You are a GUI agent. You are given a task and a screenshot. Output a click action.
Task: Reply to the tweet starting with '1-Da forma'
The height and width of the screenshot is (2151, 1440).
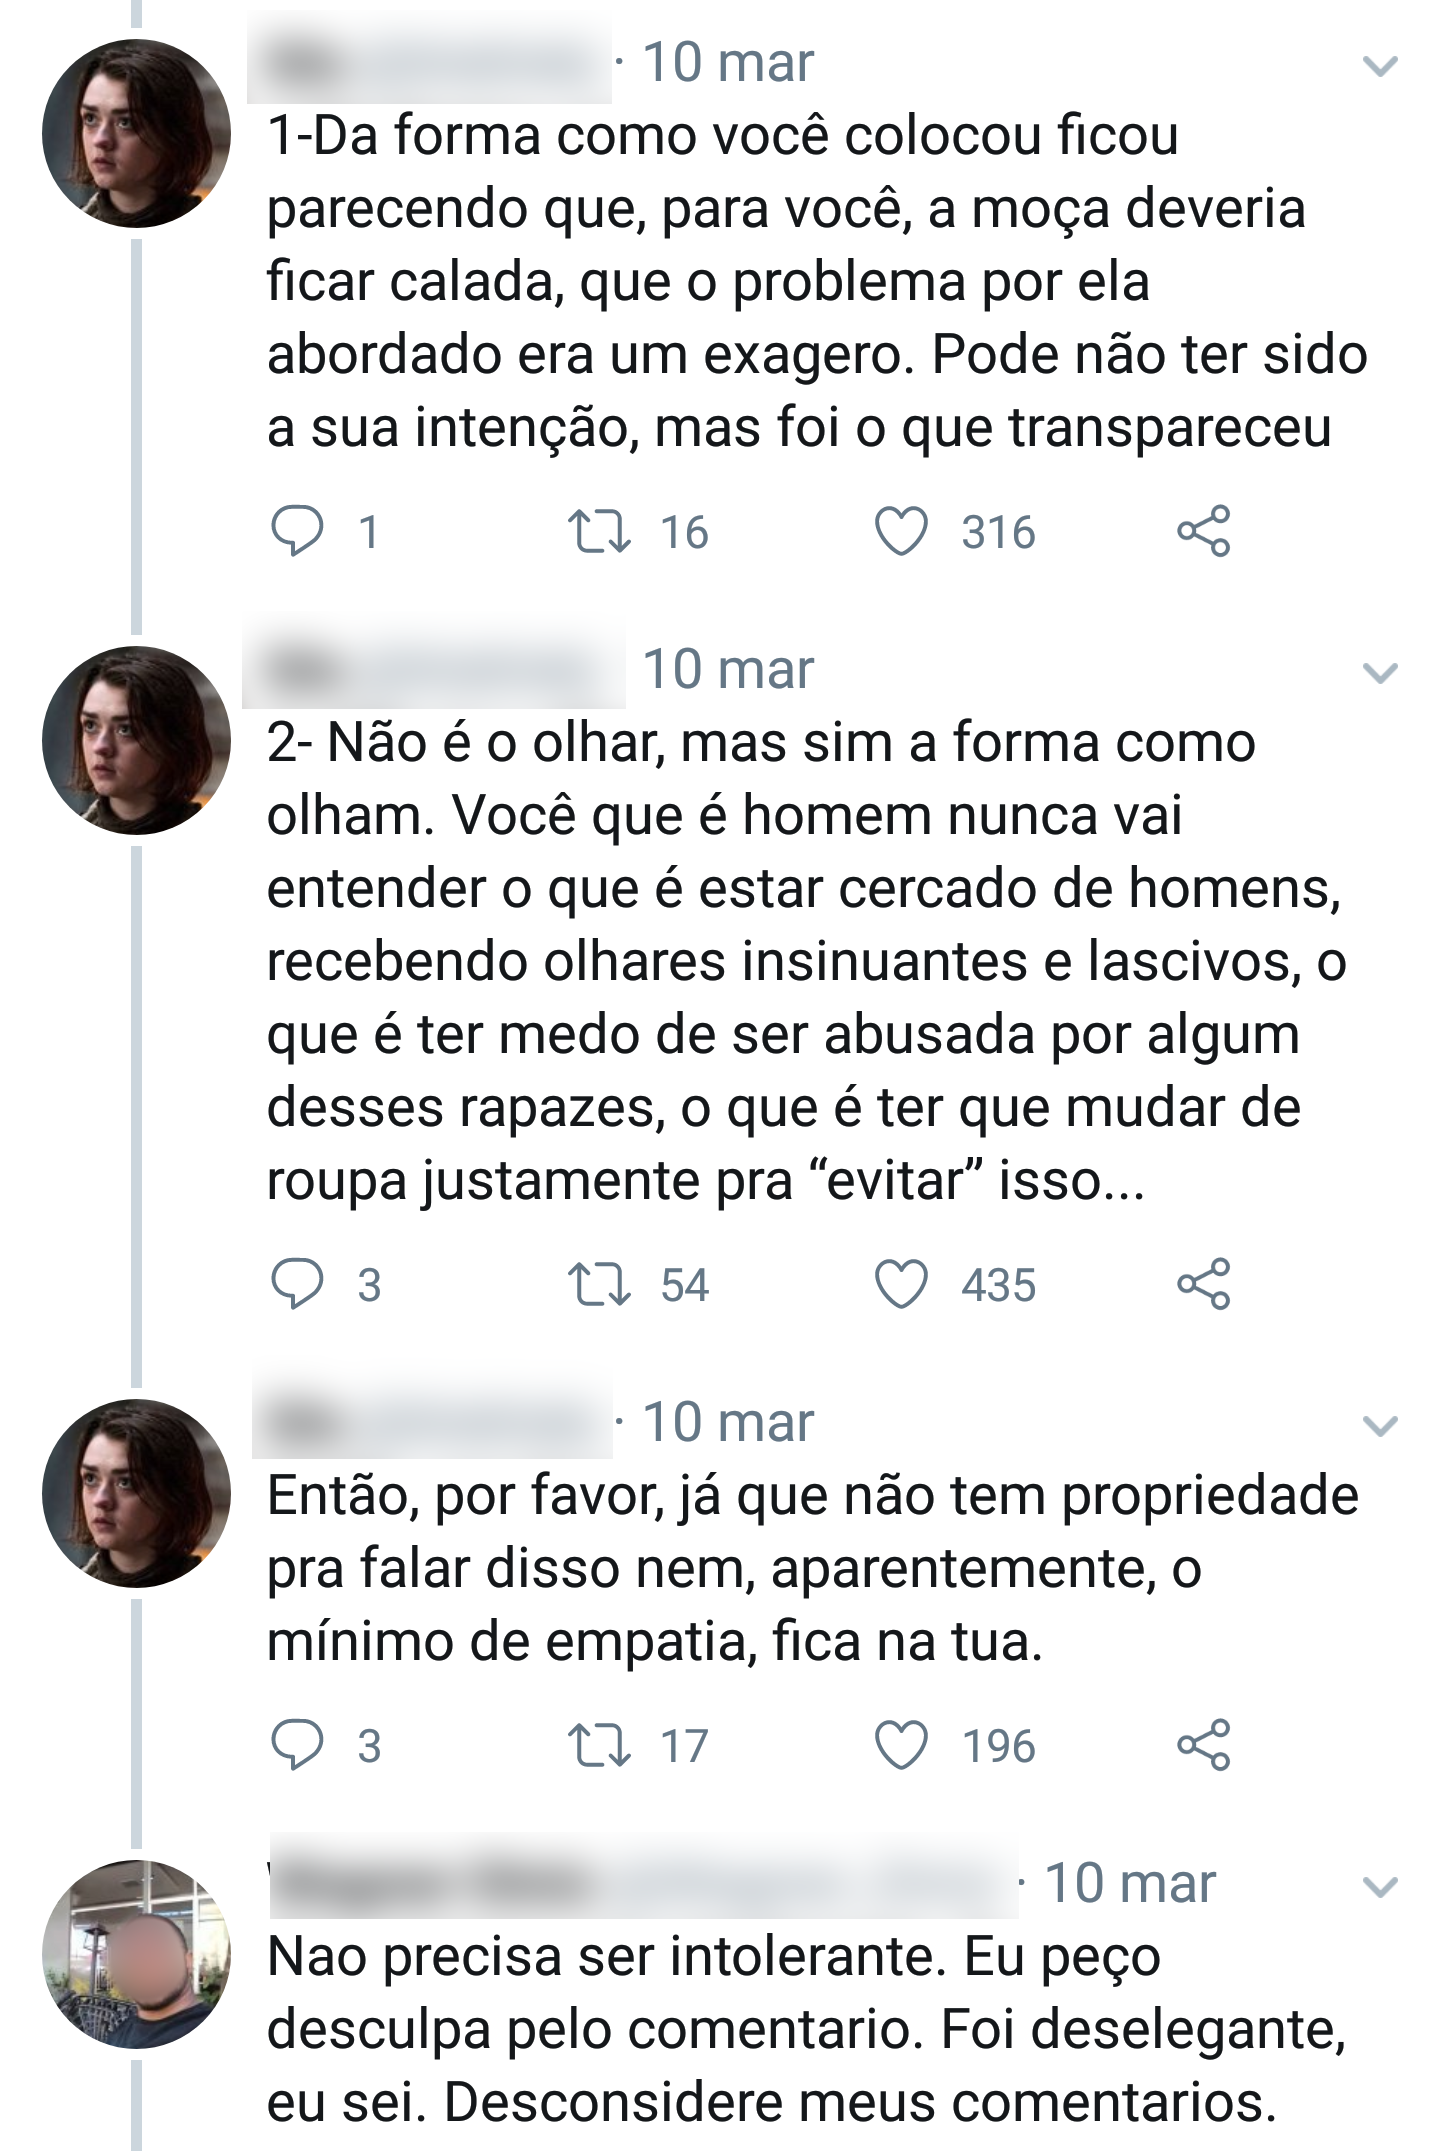point(297,531)
